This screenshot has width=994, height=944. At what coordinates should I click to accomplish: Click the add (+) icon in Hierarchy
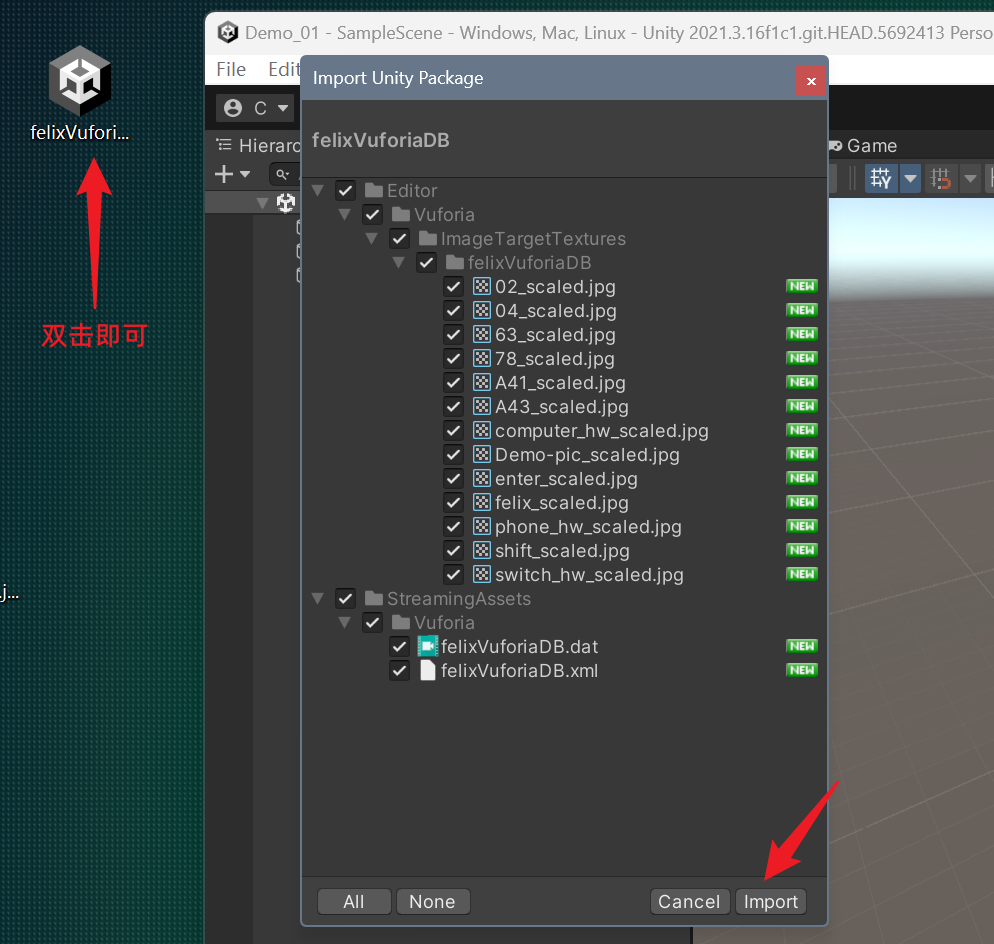click(x=224, y=174)
